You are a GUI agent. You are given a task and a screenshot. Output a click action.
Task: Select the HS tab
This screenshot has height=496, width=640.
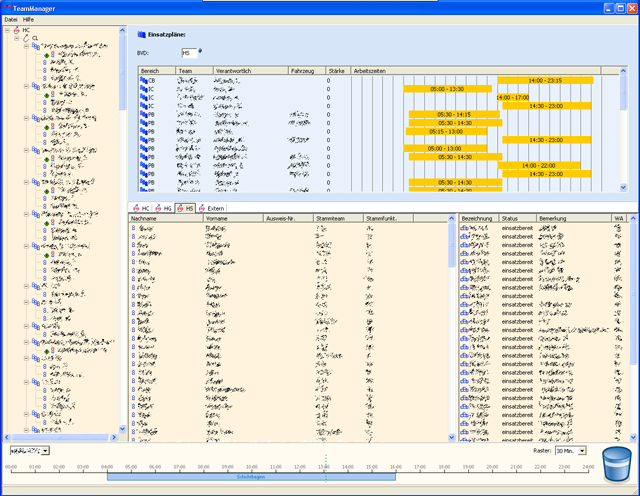click(185, 208)
